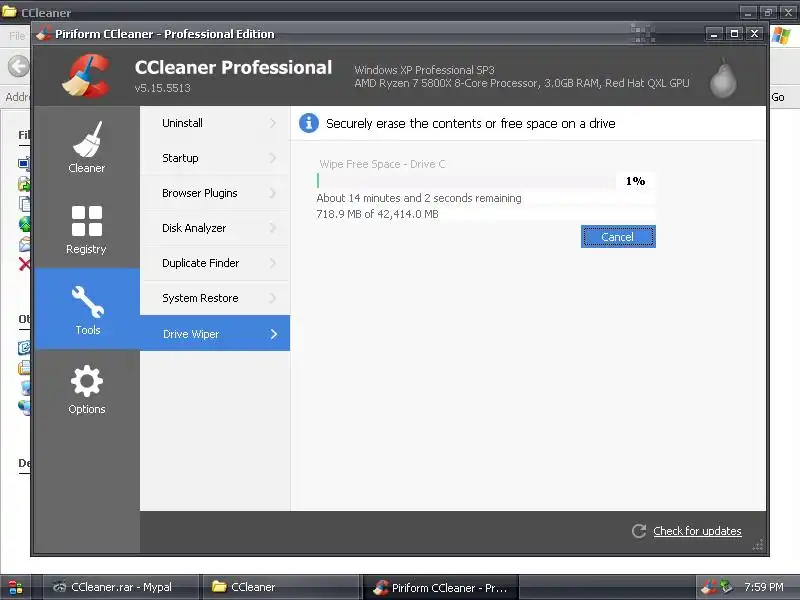Click the AMD Ryzen 7 5800X hardware line

[x=522, y=83]
